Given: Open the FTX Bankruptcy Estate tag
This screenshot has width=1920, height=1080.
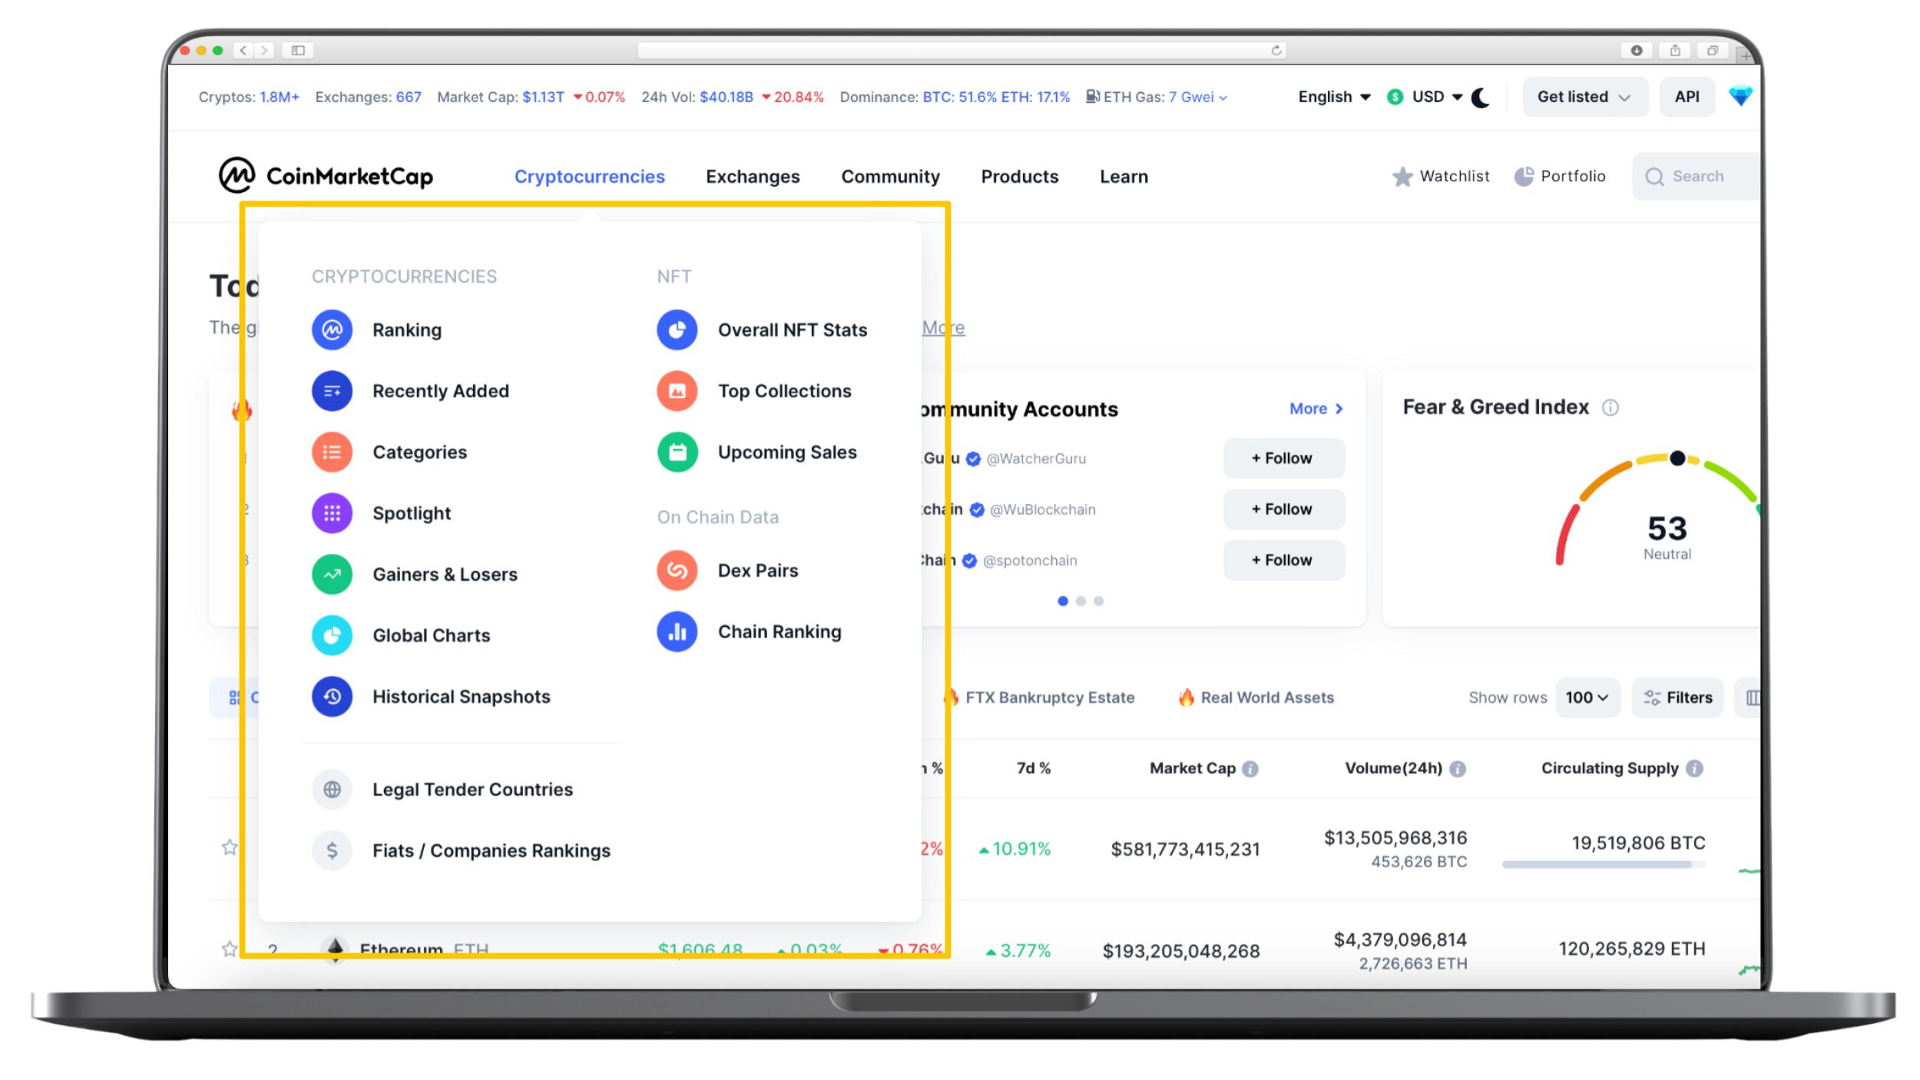Looking at the screenshot, I should coord(1039,697).
